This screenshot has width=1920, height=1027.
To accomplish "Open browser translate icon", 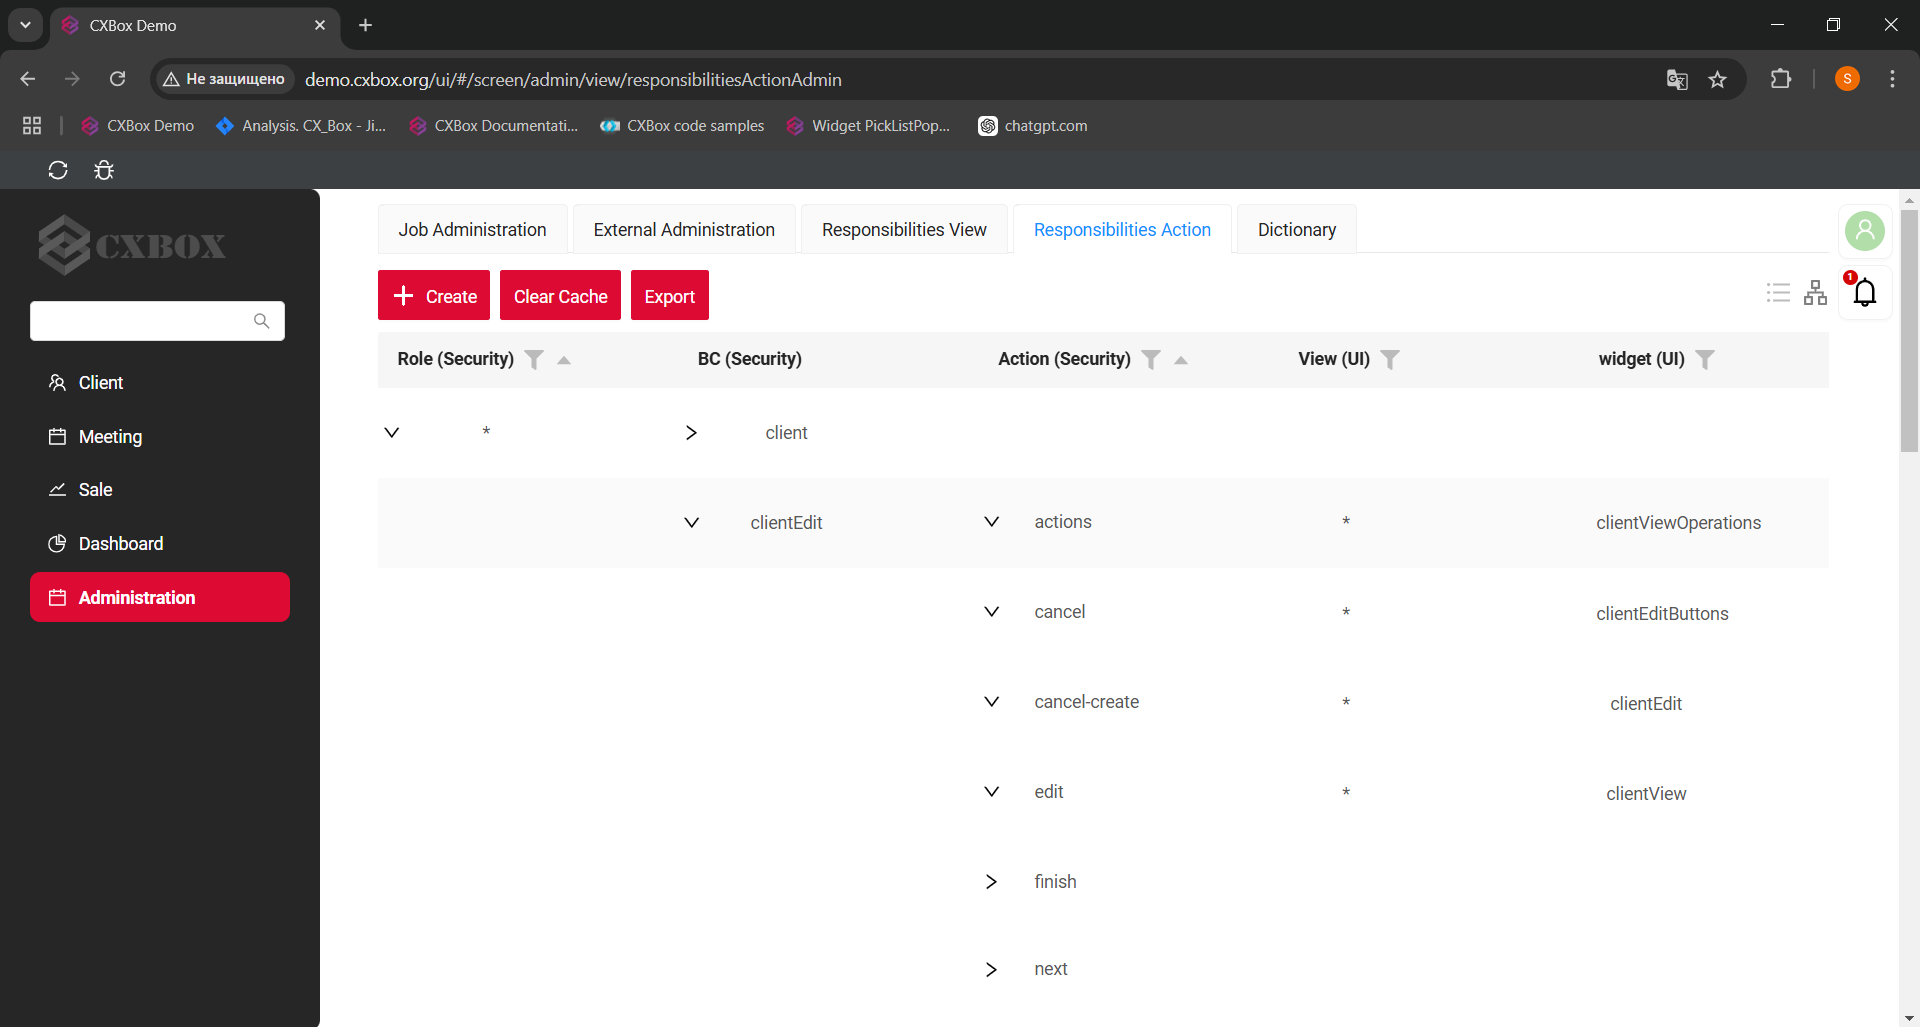I will click(1677, 80).
